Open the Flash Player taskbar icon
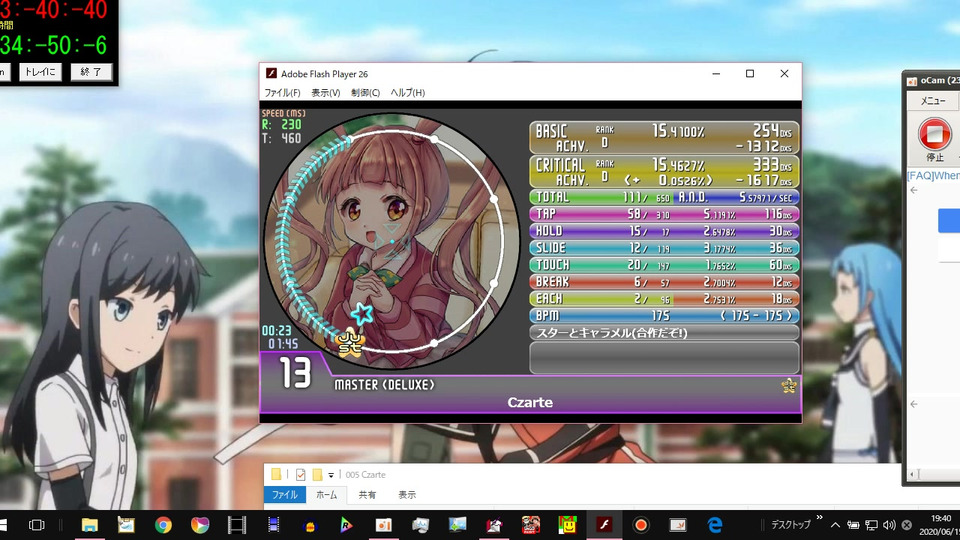The height and width of the screenshot is (540, 960). [604, 525]
